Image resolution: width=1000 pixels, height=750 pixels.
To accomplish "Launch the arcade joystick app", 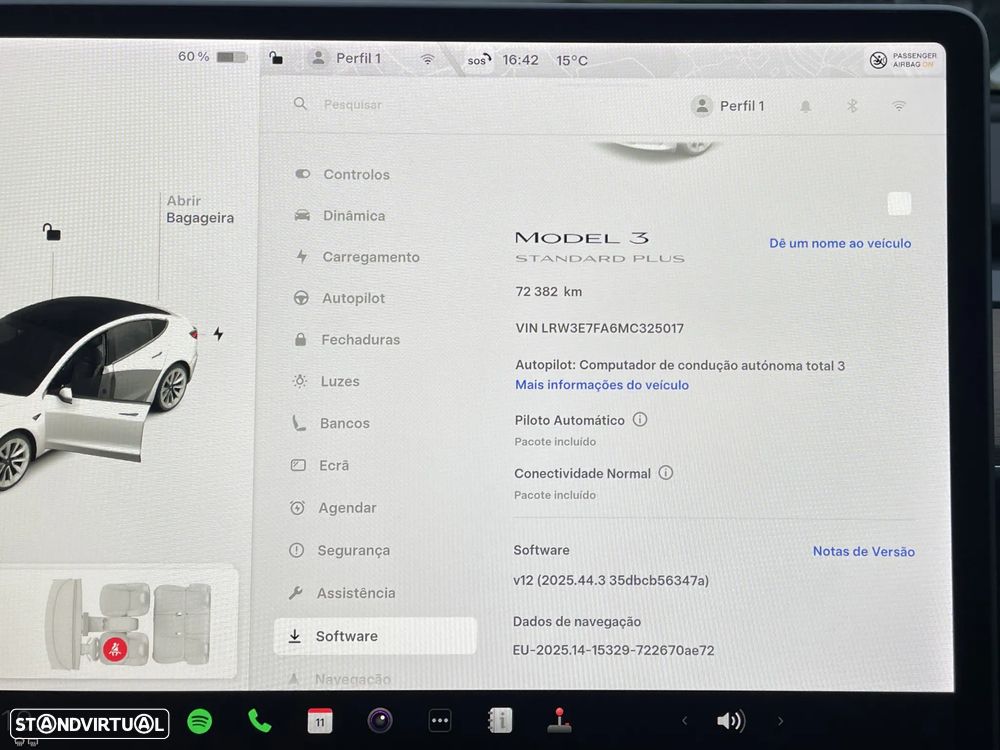I will pyautogui.click(x=559, y=721).
